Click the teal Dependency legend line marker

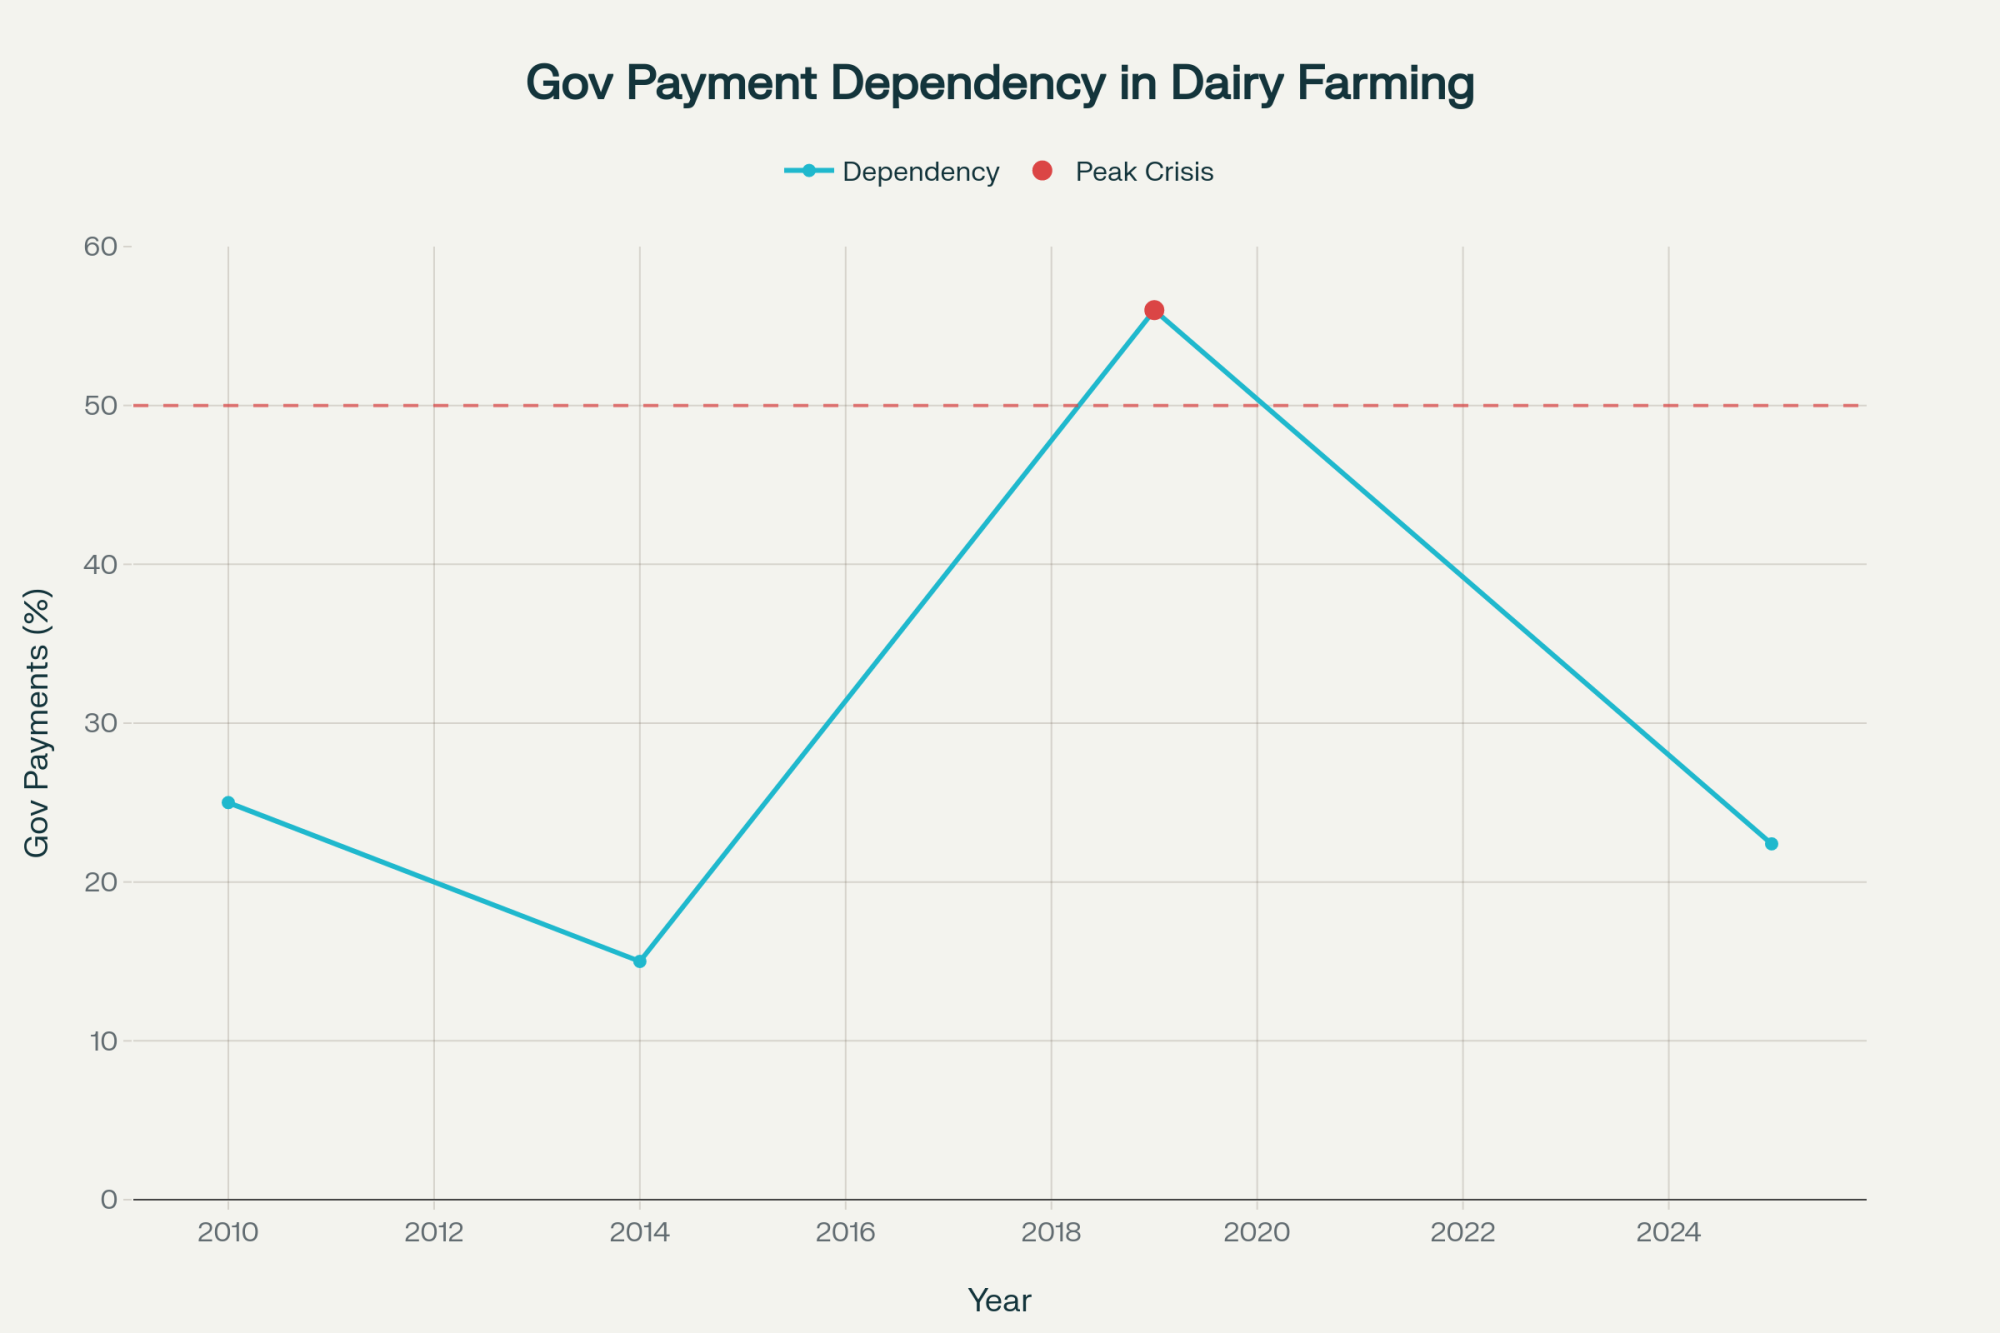click(808, 171)
